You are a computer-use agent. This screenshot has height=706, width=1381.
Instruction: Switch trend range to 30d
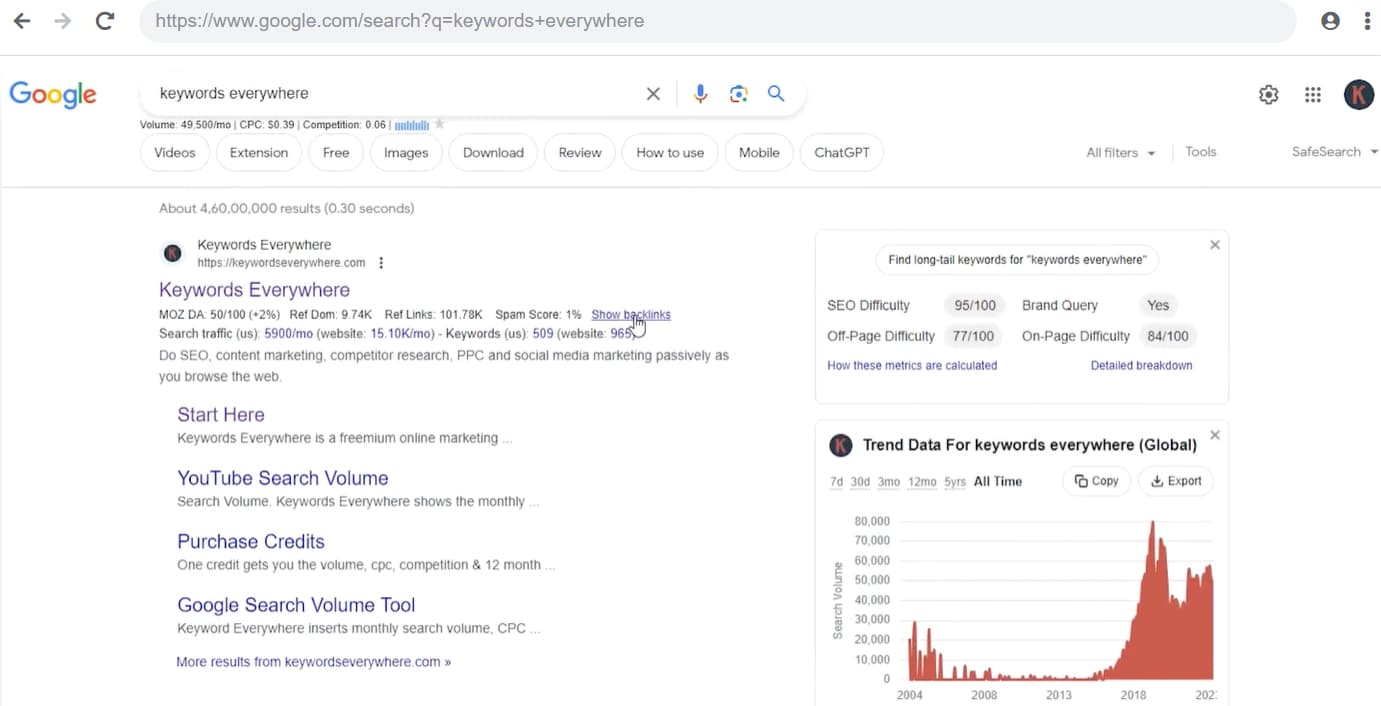pyautogui.click(x=860, y=482)
